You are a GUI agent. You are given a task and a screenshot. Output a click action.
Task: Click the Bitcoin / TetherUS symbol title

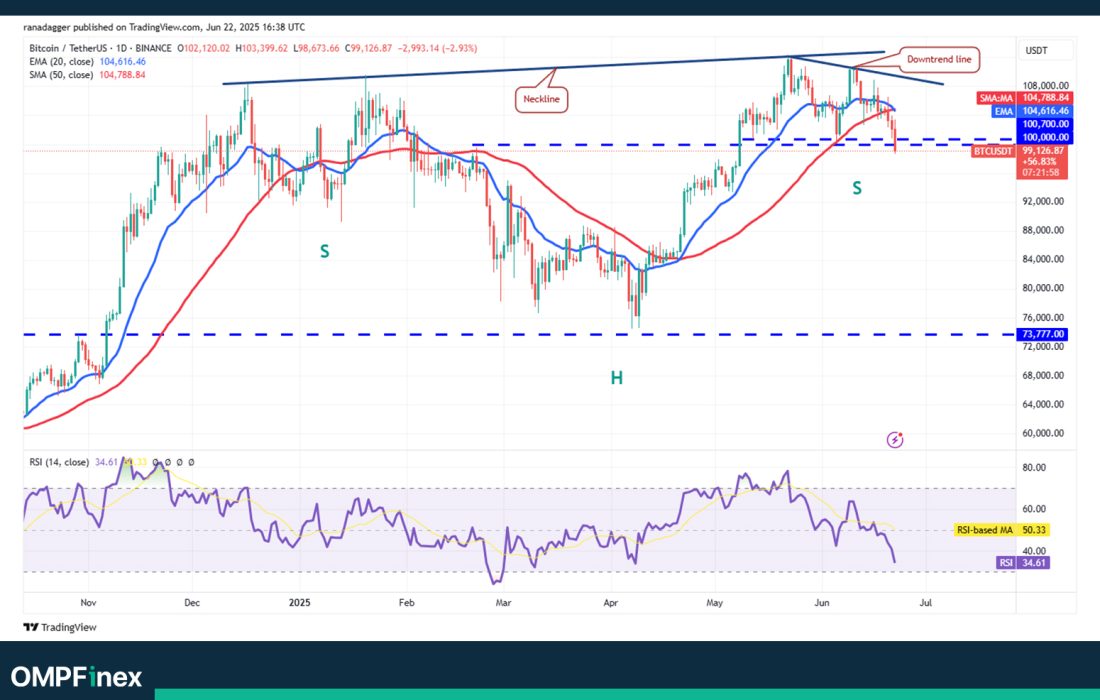[x=66, y=47]
